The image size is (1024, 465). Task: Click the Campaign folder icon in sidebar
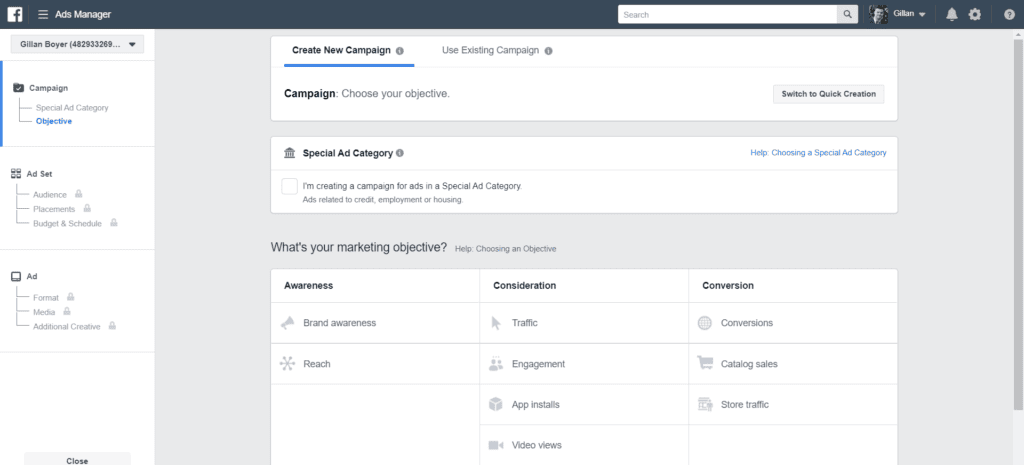click(x=18, y=88)
